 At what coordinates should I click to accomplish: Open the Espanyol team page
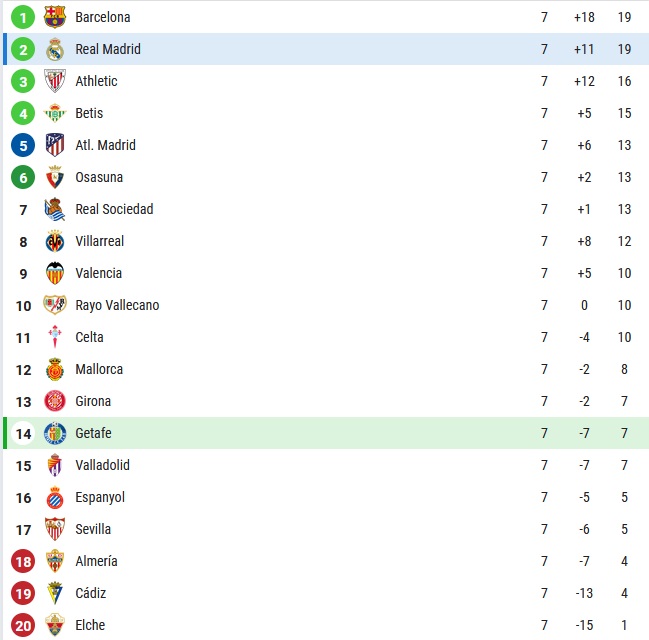click(x=100, y=497)
